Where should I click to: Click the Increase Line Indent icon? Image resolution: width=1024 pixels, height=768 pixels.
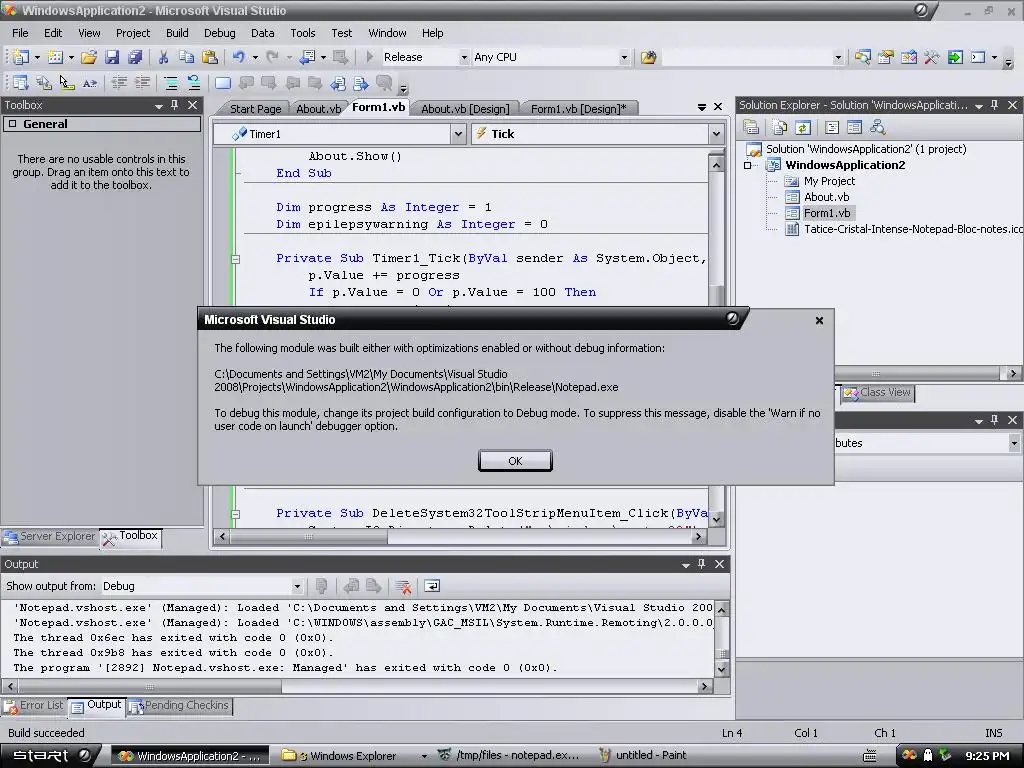[142, 83]
